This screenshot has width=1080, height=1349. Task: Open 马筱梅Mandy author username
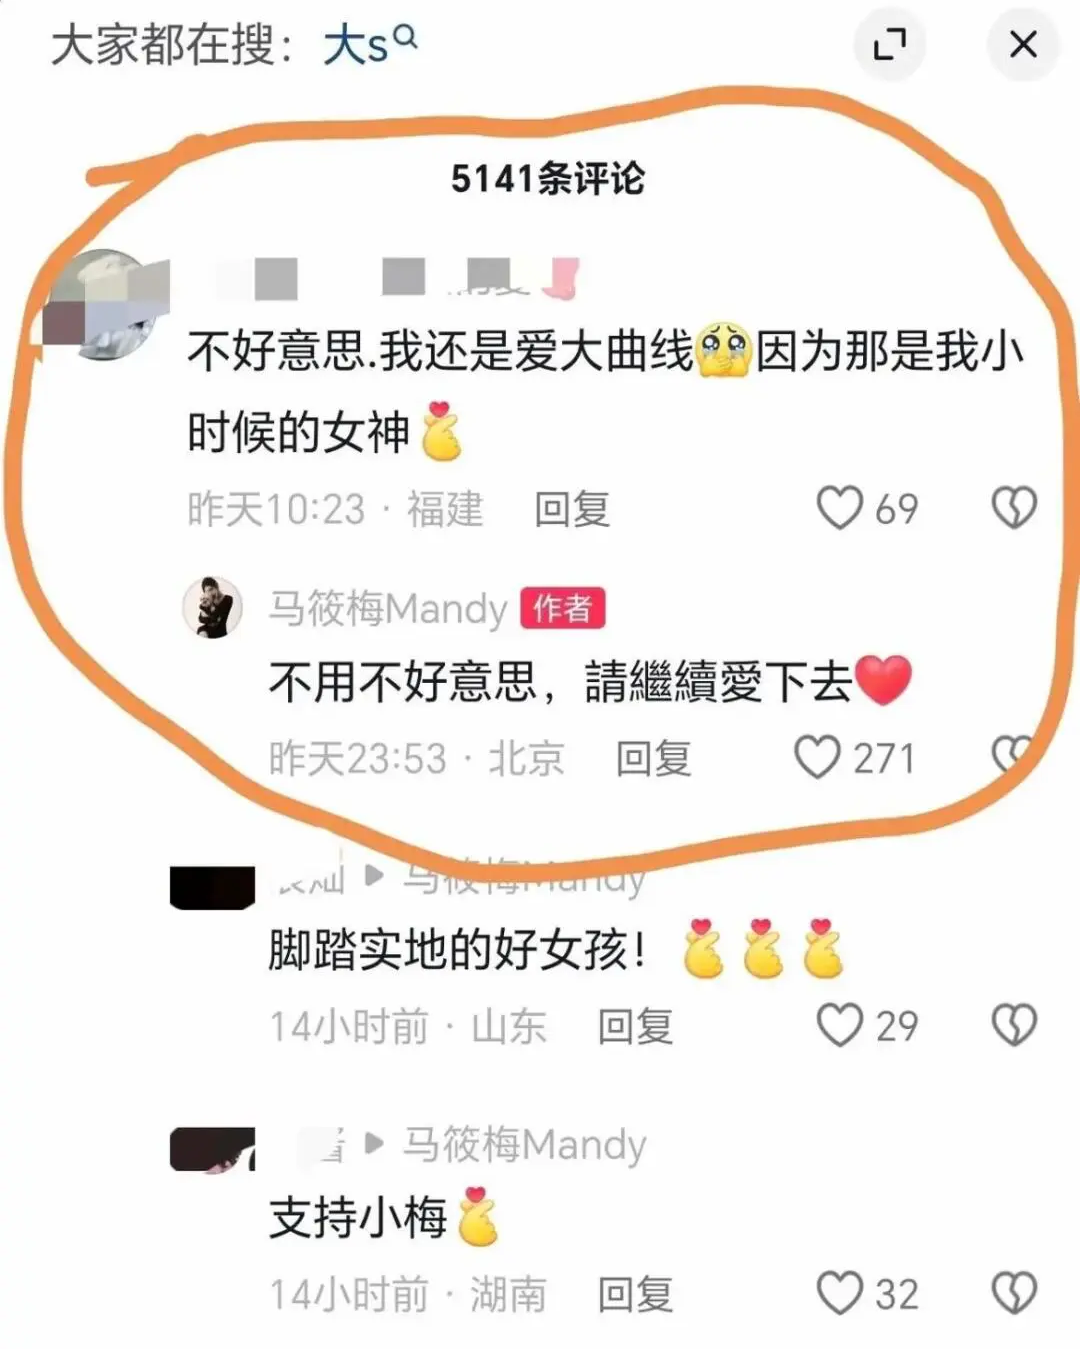(388, 608)
